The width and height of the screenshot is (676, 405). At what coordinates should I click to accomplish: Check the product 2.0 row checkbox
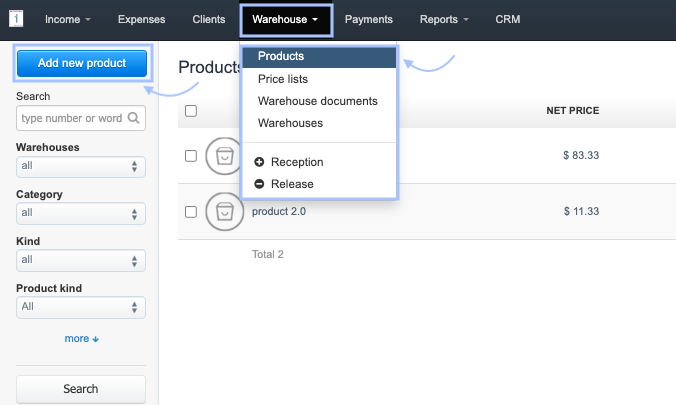(x=191, y=211)
